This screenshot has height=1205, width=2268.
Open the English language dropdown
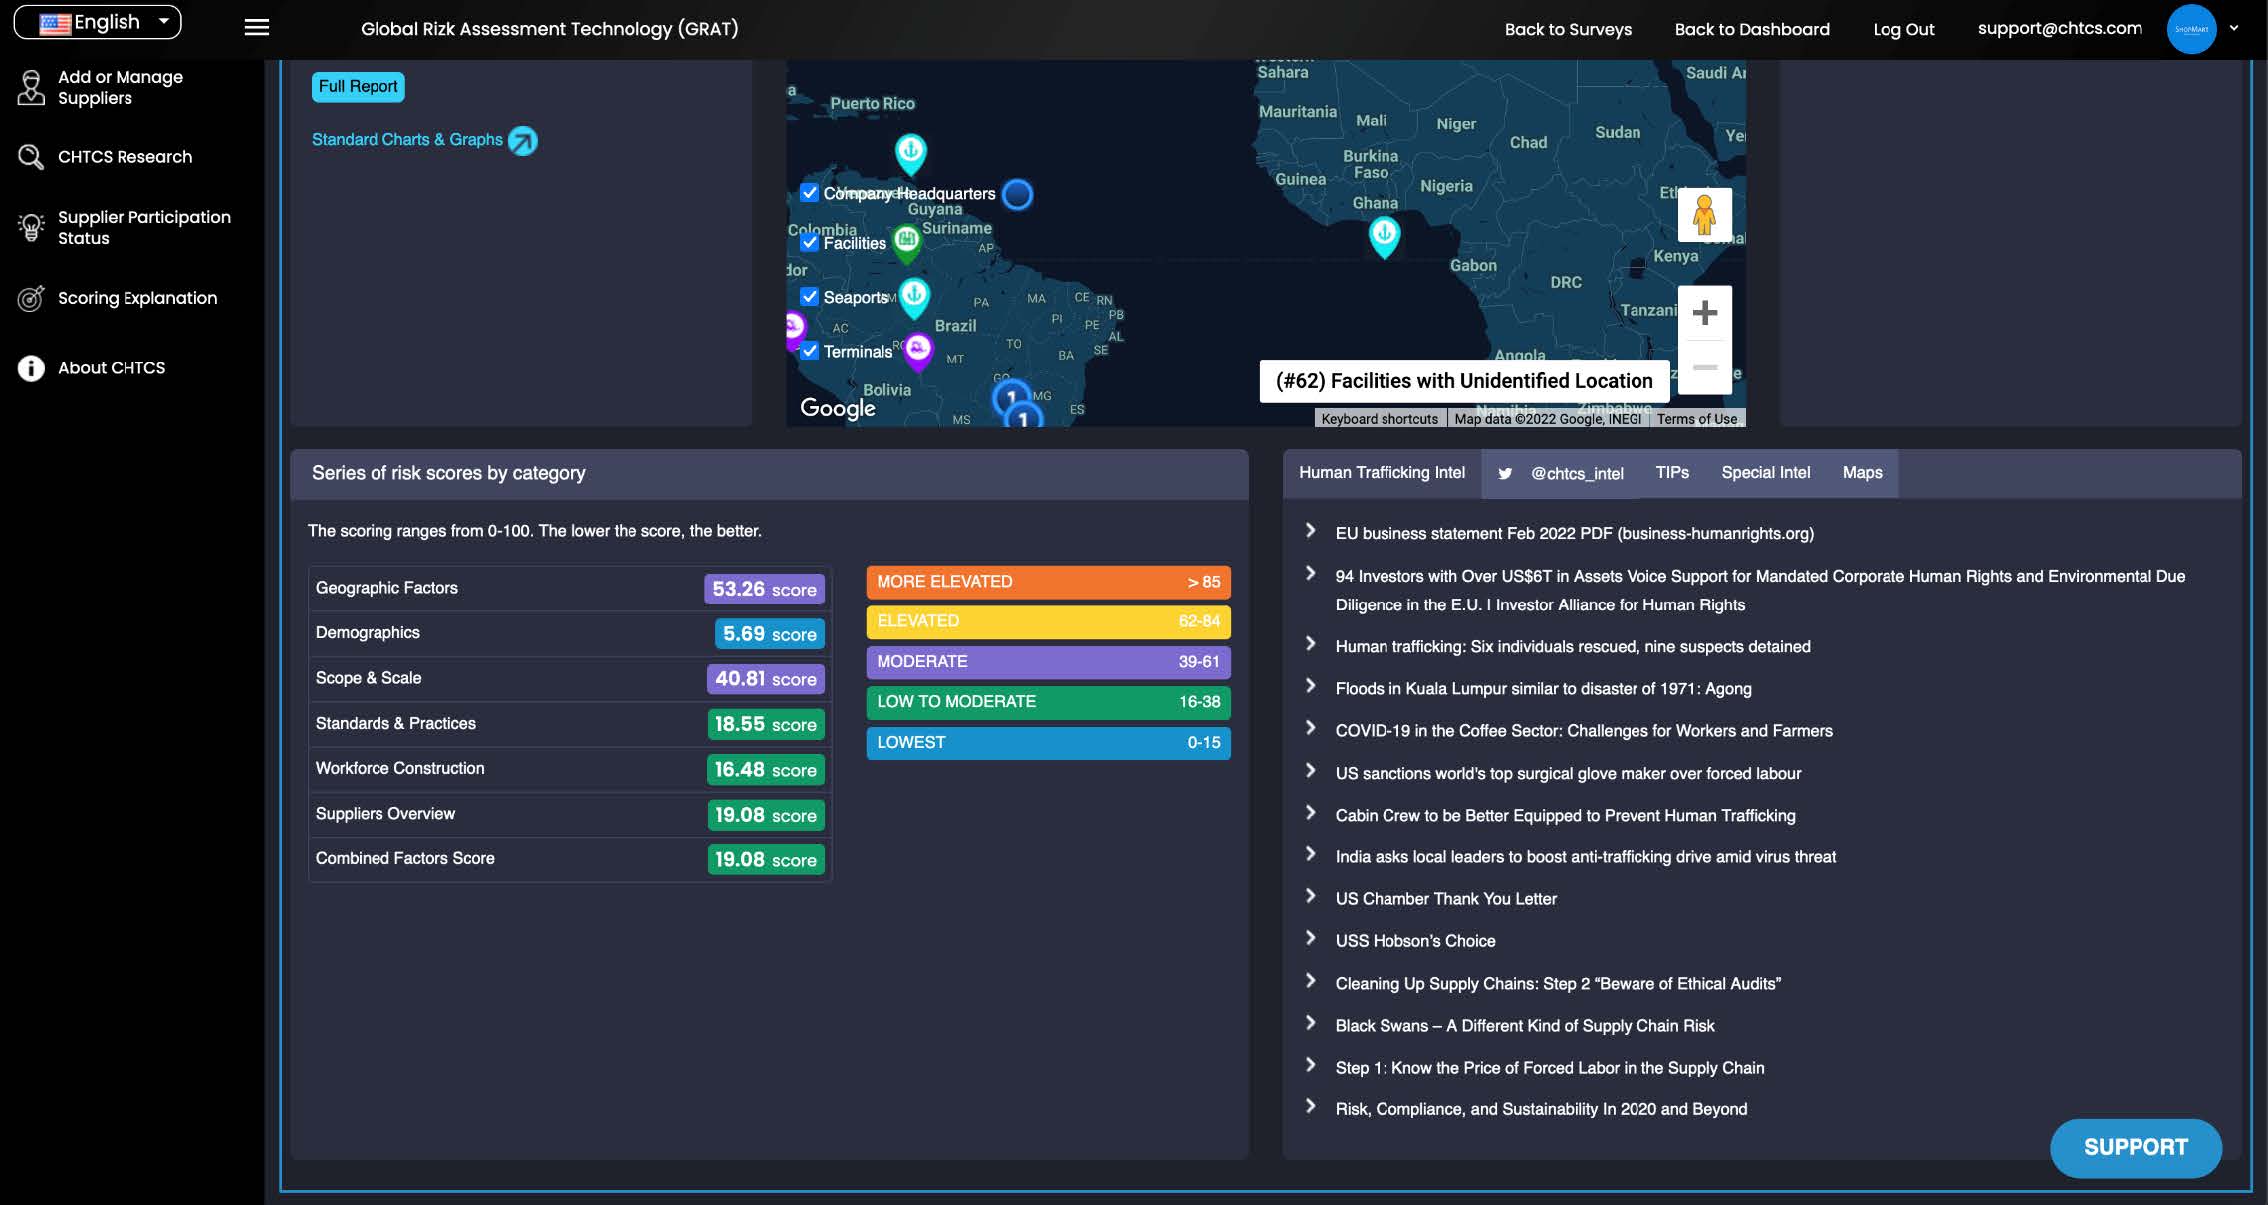97,22
